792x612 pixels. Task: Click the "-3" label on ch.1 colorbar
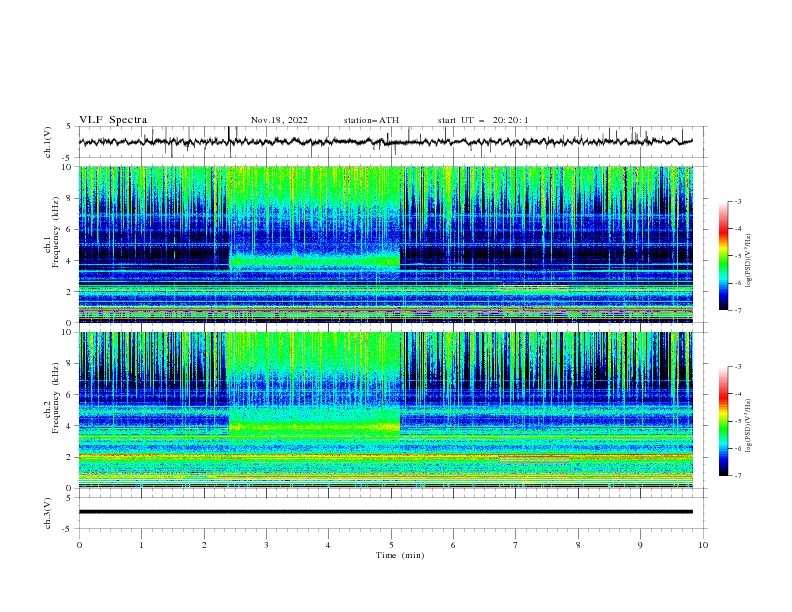click(x=737, y=201)
